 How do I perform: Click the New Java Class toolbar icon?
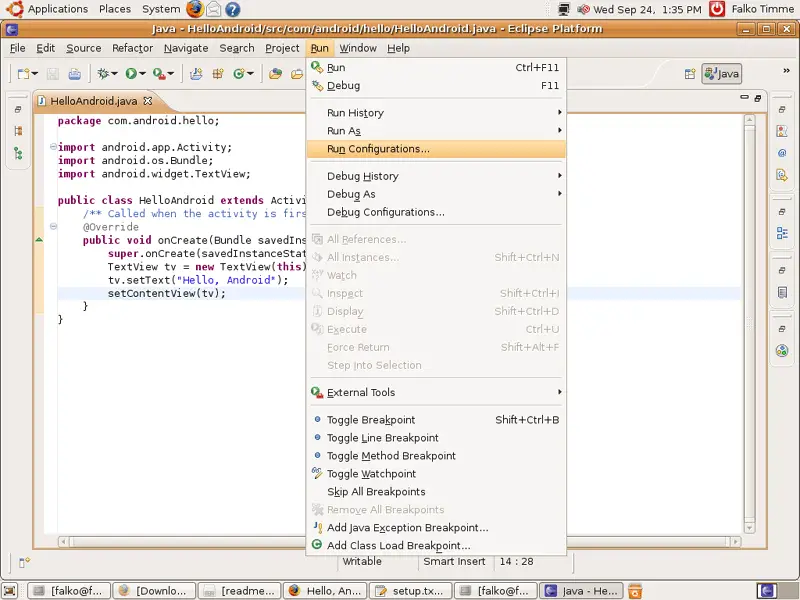(x=239, y=74)
